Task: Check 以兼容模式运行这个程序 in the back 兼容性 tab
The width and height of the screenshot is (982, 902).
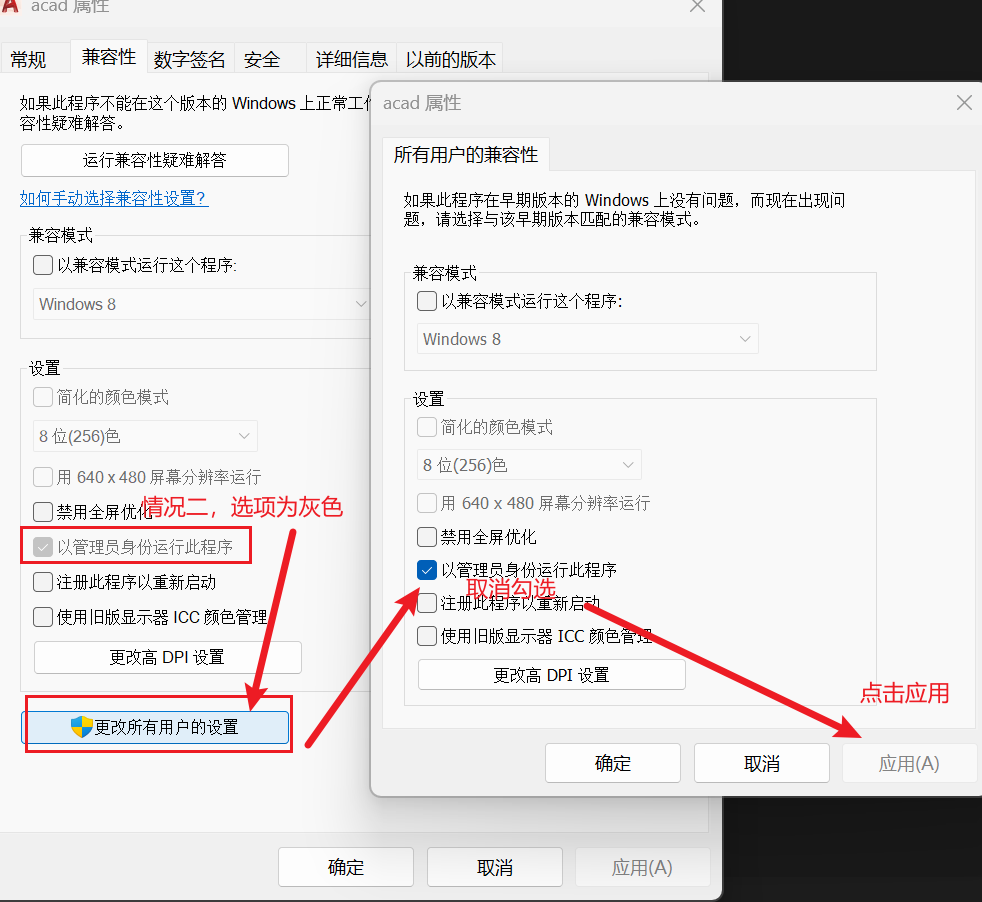Action: pyautogui.click(x=43, y=265)
